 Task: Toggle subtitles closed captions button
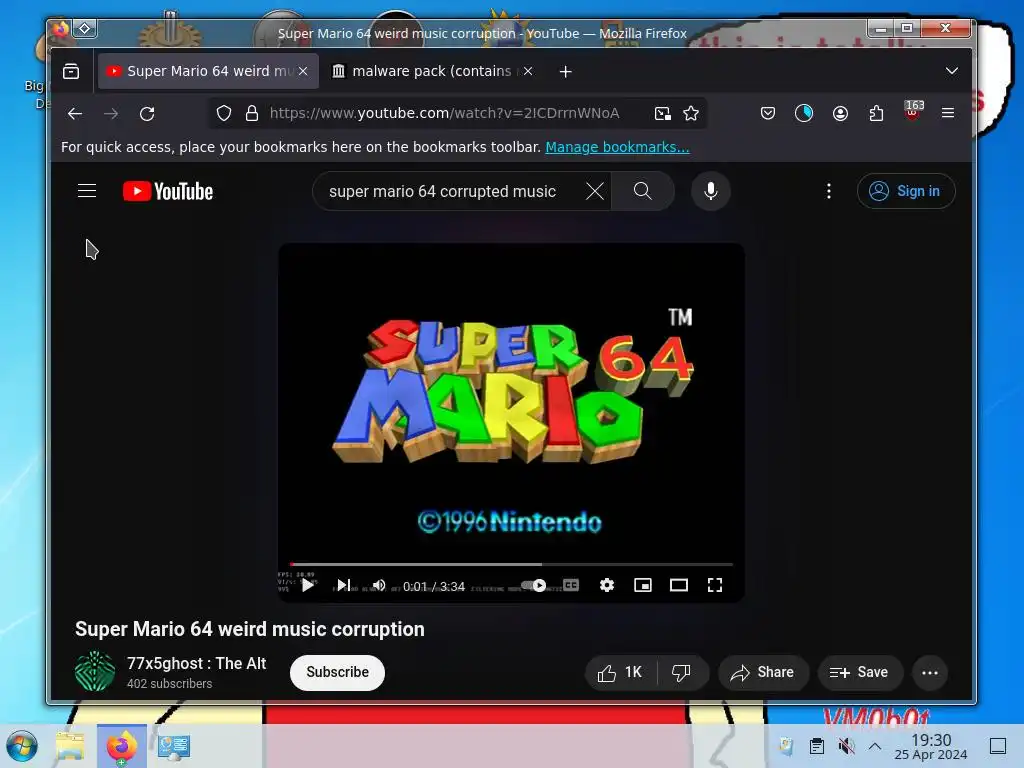click(x=571, y=585)
